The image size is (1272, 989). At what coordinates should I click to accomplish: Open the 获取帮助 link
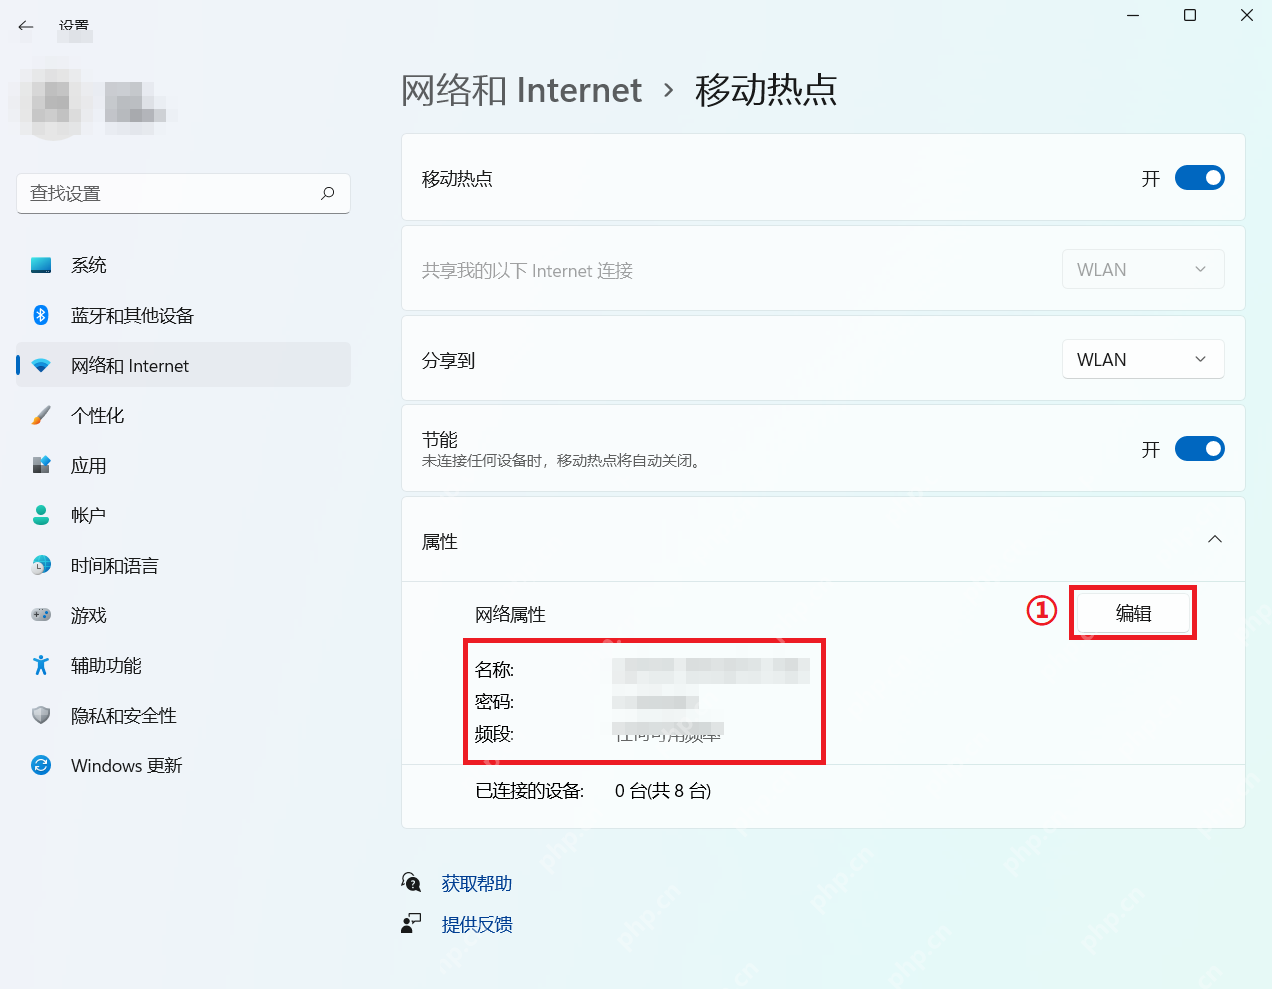[477, 883]
